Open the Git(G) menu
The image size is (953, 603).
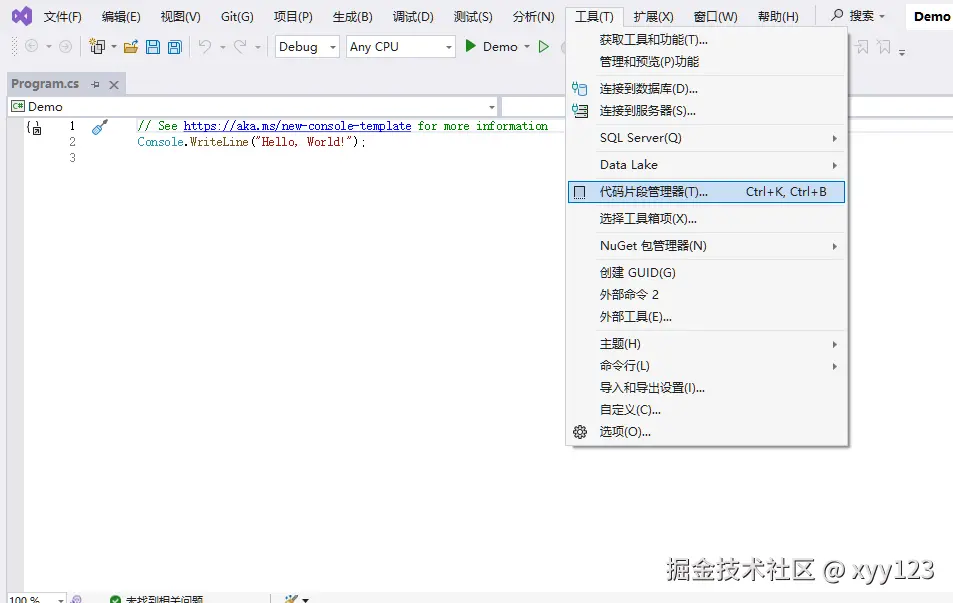click(x=237, y=16)
